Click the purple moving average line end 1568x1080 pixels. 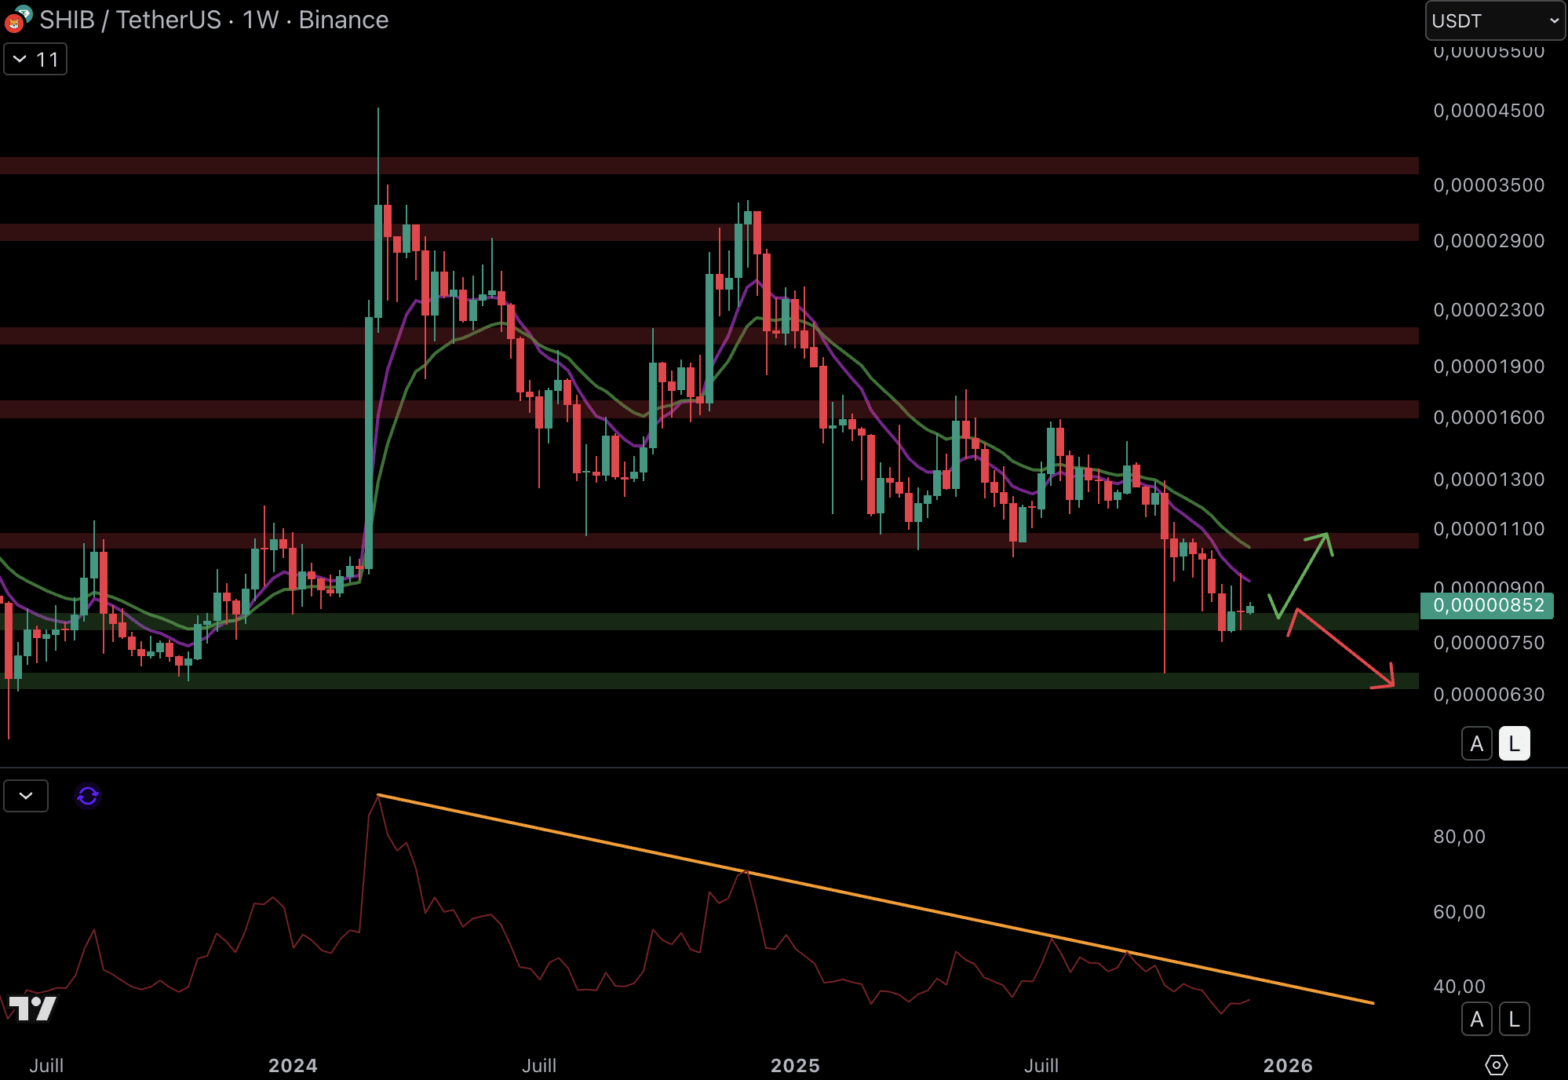coord(1247,580)
